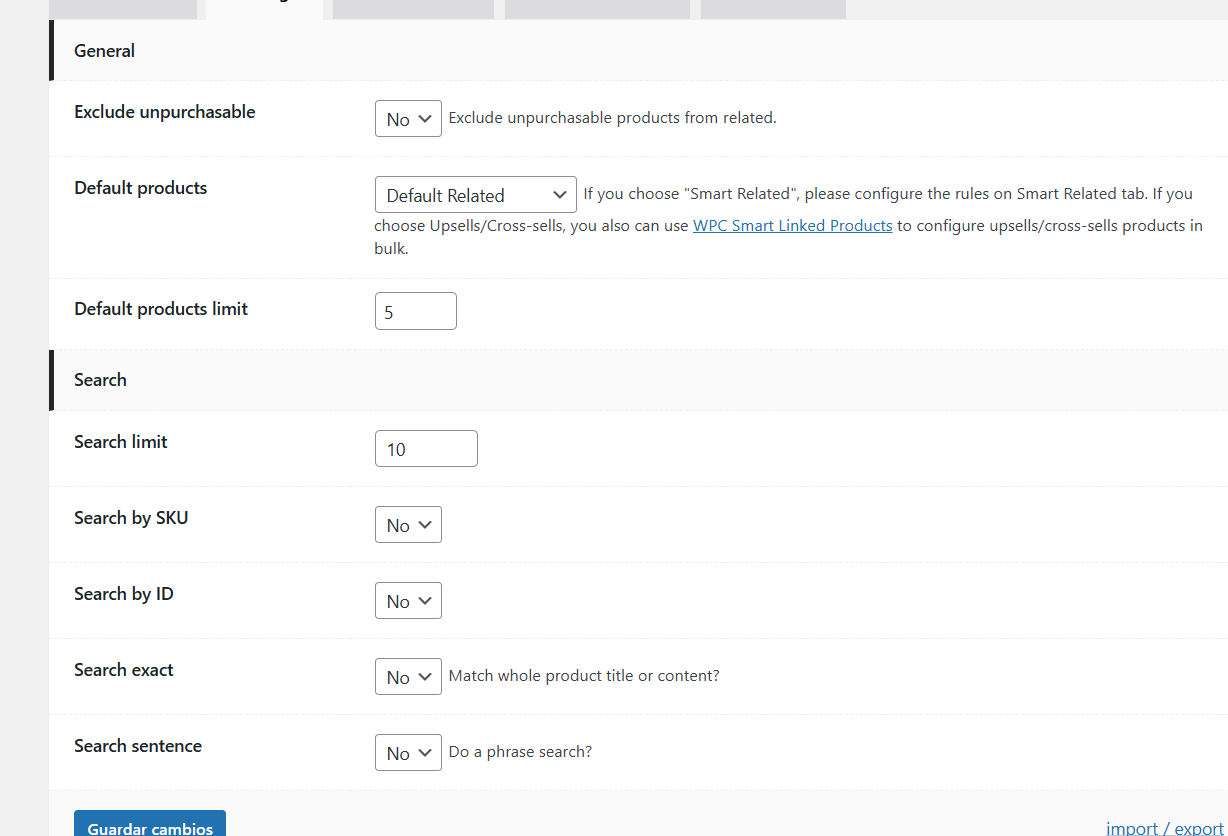Click the "Do a phrase search?" description

pos(520,752)
